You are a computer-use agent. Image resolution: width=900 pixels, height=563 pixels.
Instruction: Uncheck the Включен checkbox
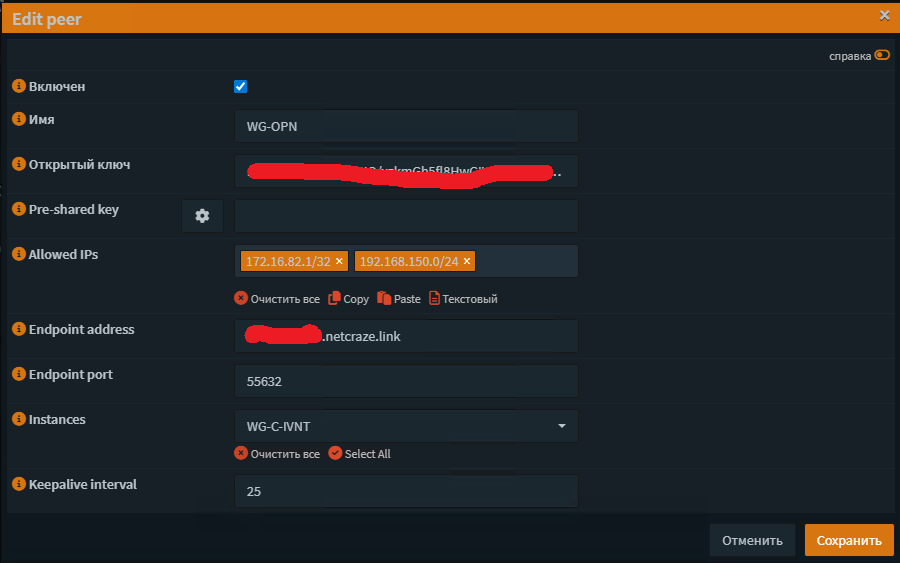(x=240, y=87)
